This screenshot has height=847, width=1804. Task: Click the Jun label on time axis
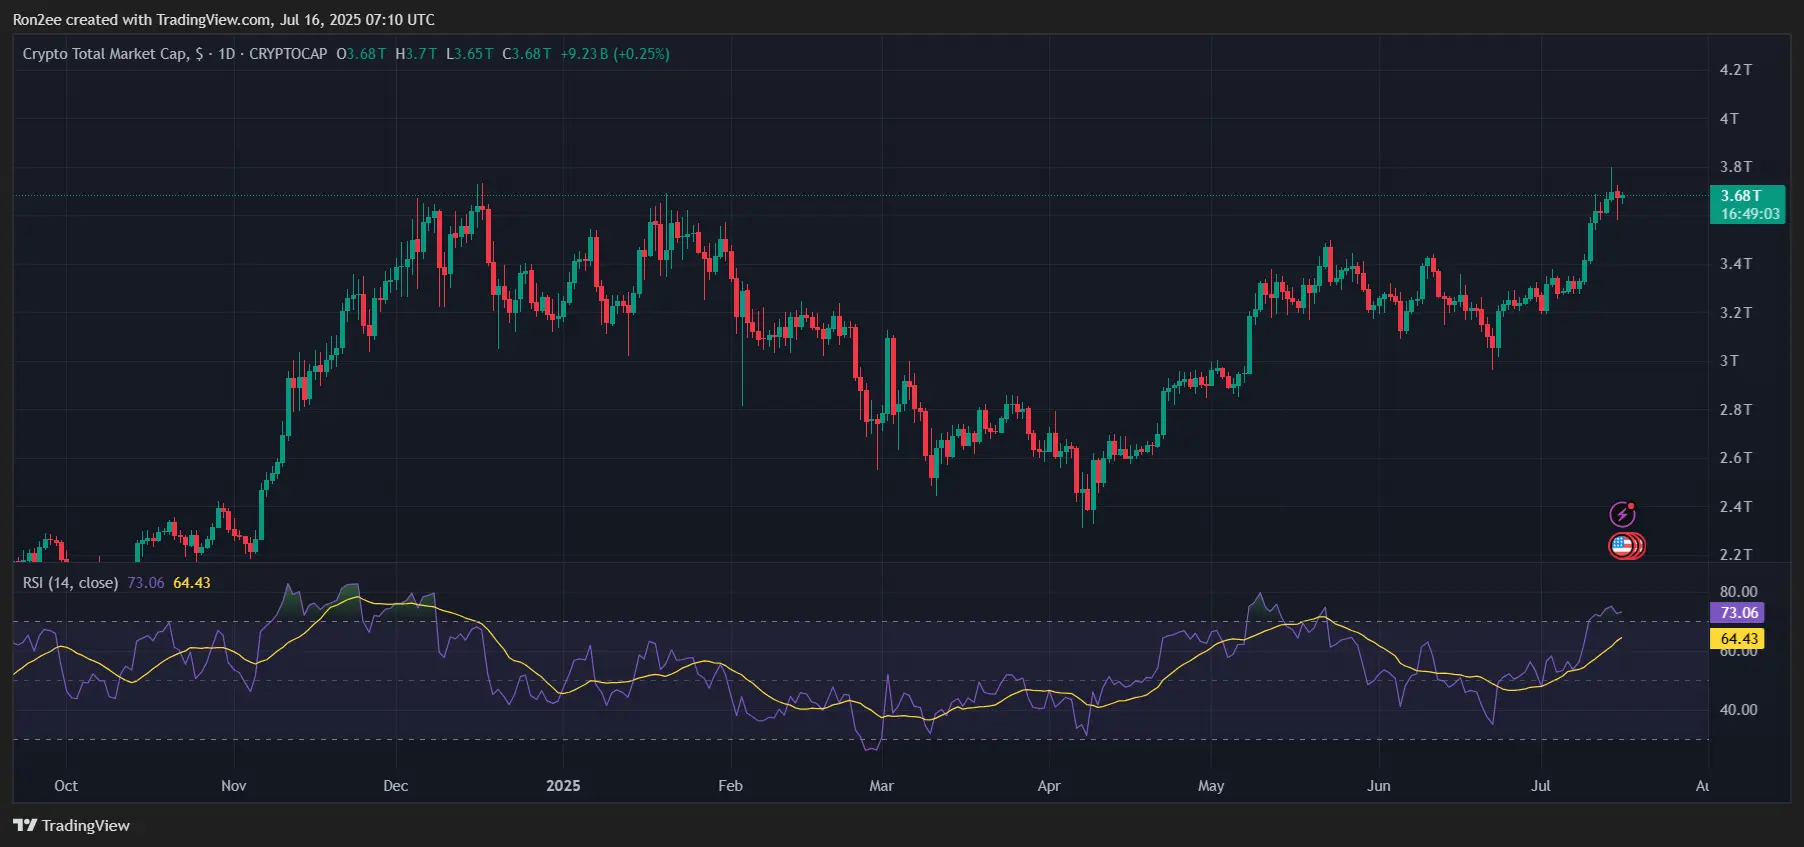click(1378, 786)
